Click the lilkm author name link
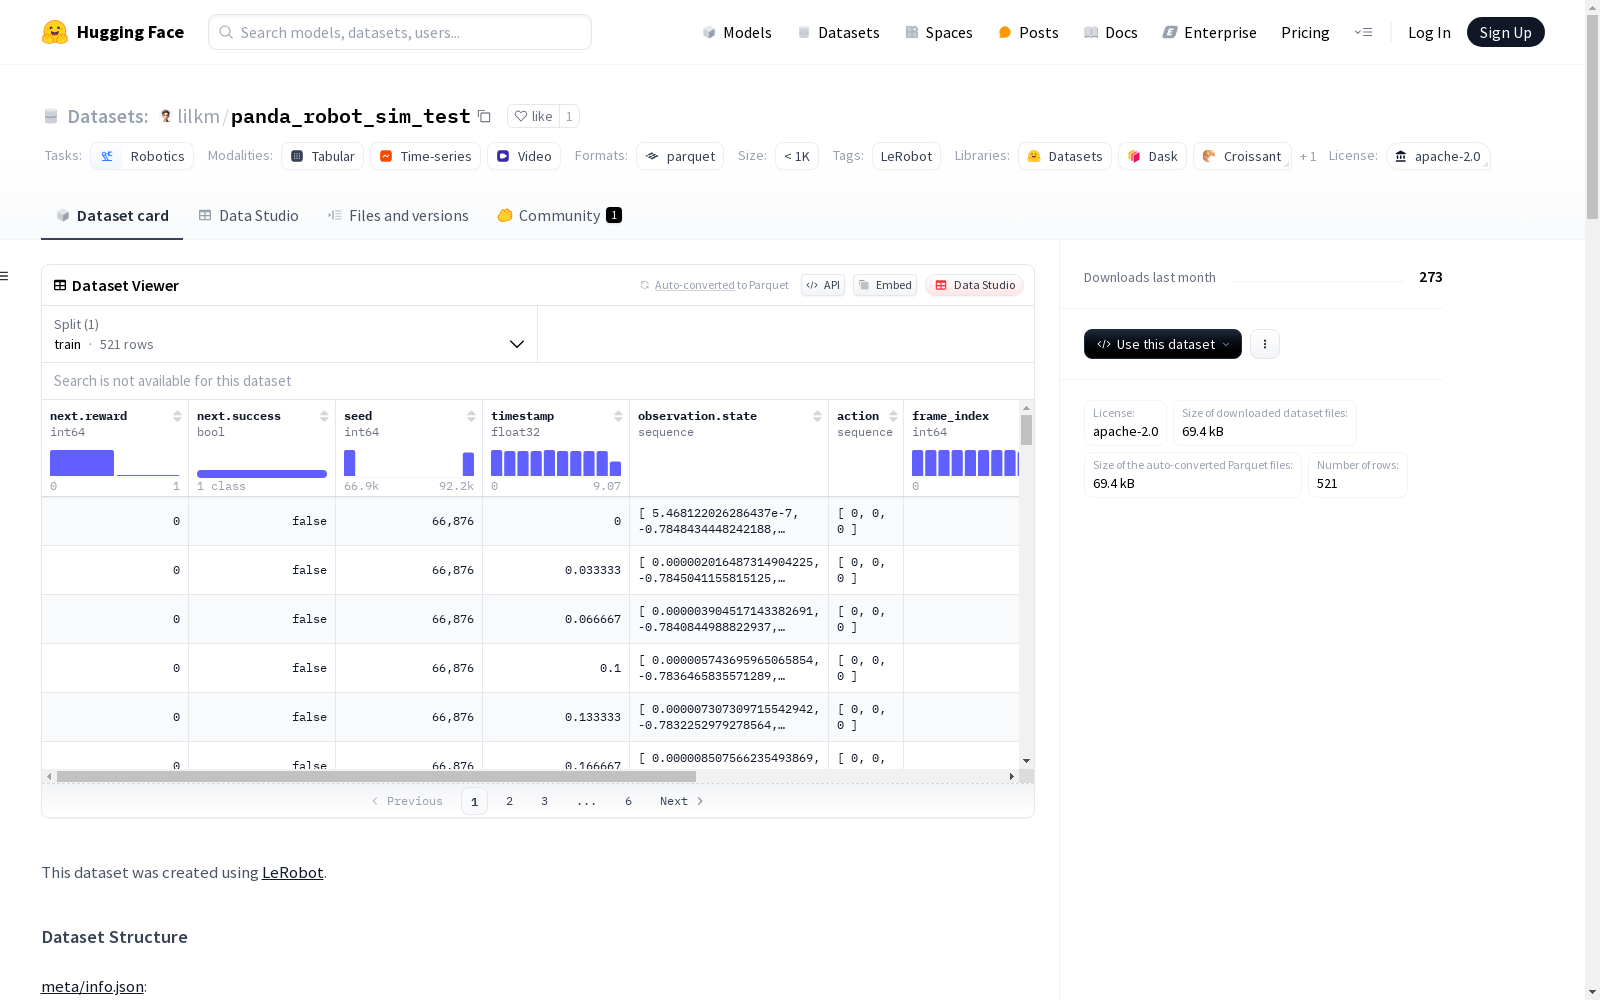The width and height of the screenshot is (1600, 1000). (x=198, y=116)
